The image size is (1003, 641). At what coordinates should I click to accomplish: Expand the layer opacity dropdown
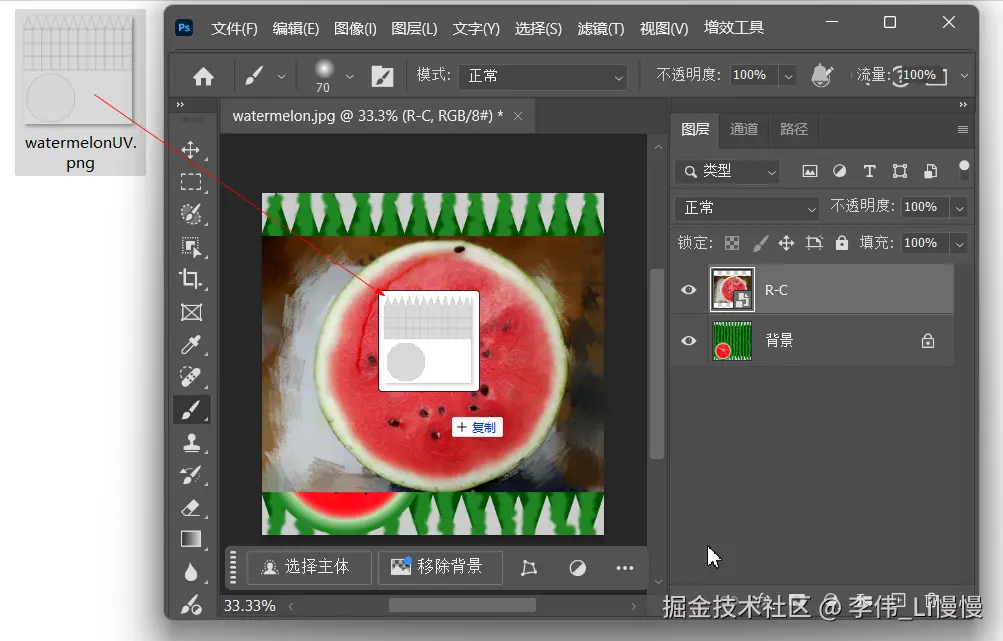pos(959,208)
